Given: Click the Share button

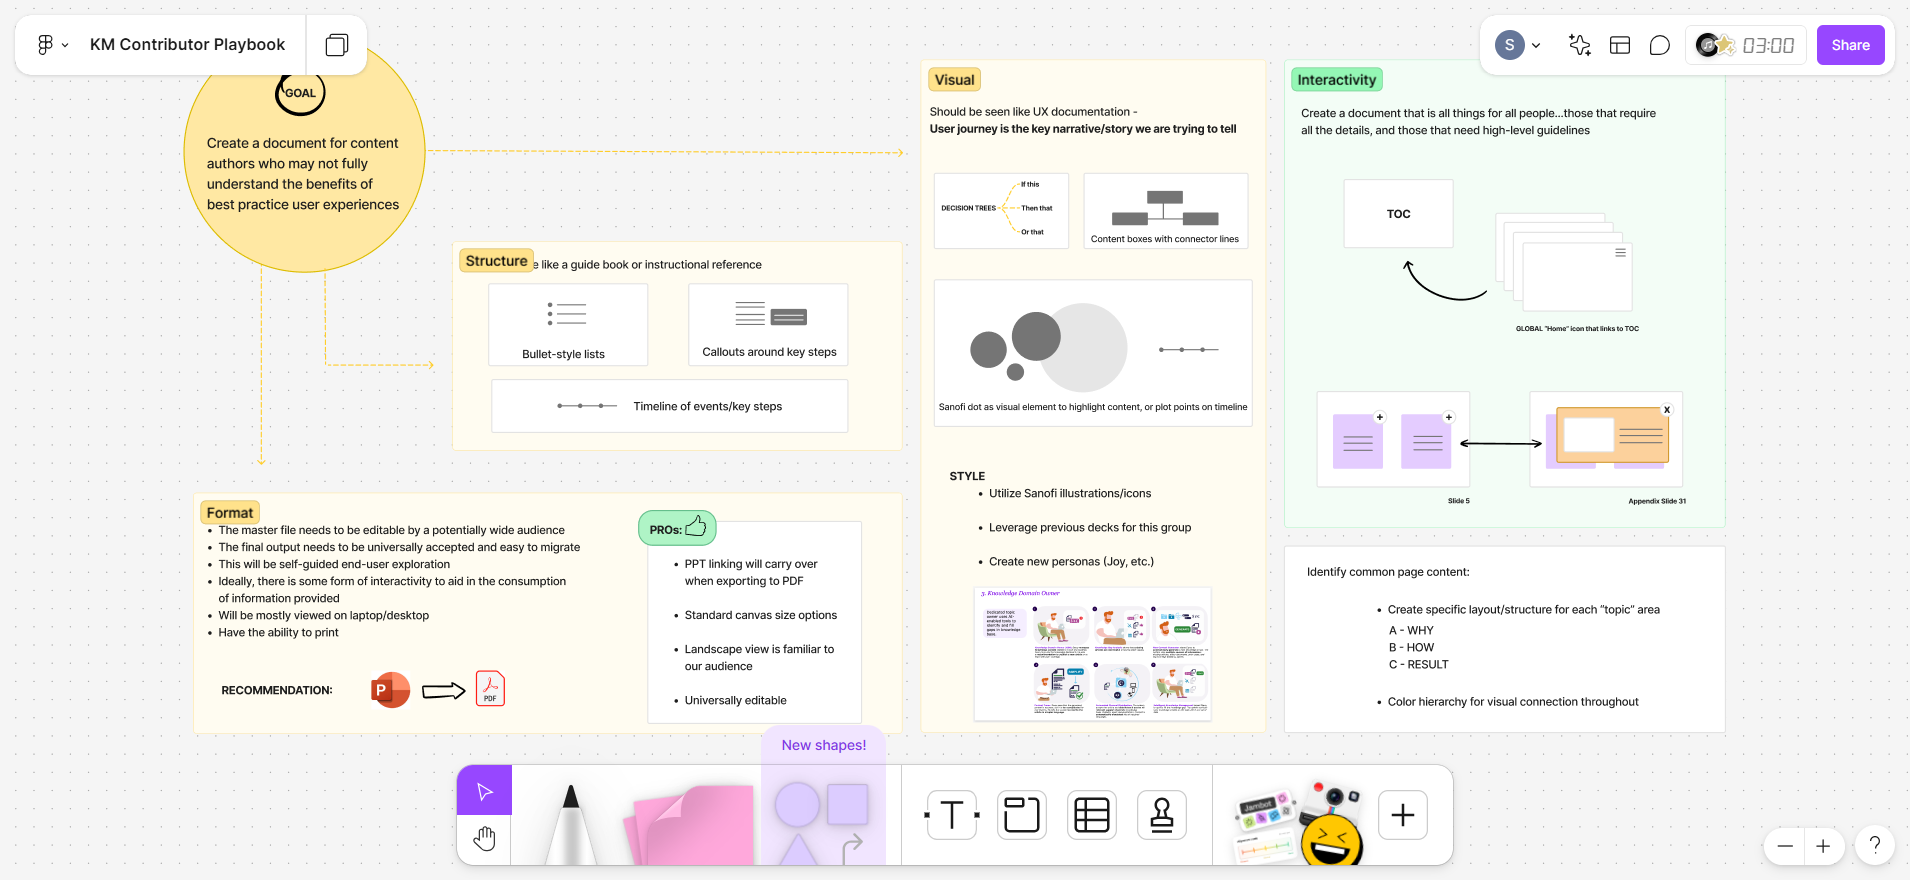Looking at the screenshot, I should click(x=1850, y=45).
